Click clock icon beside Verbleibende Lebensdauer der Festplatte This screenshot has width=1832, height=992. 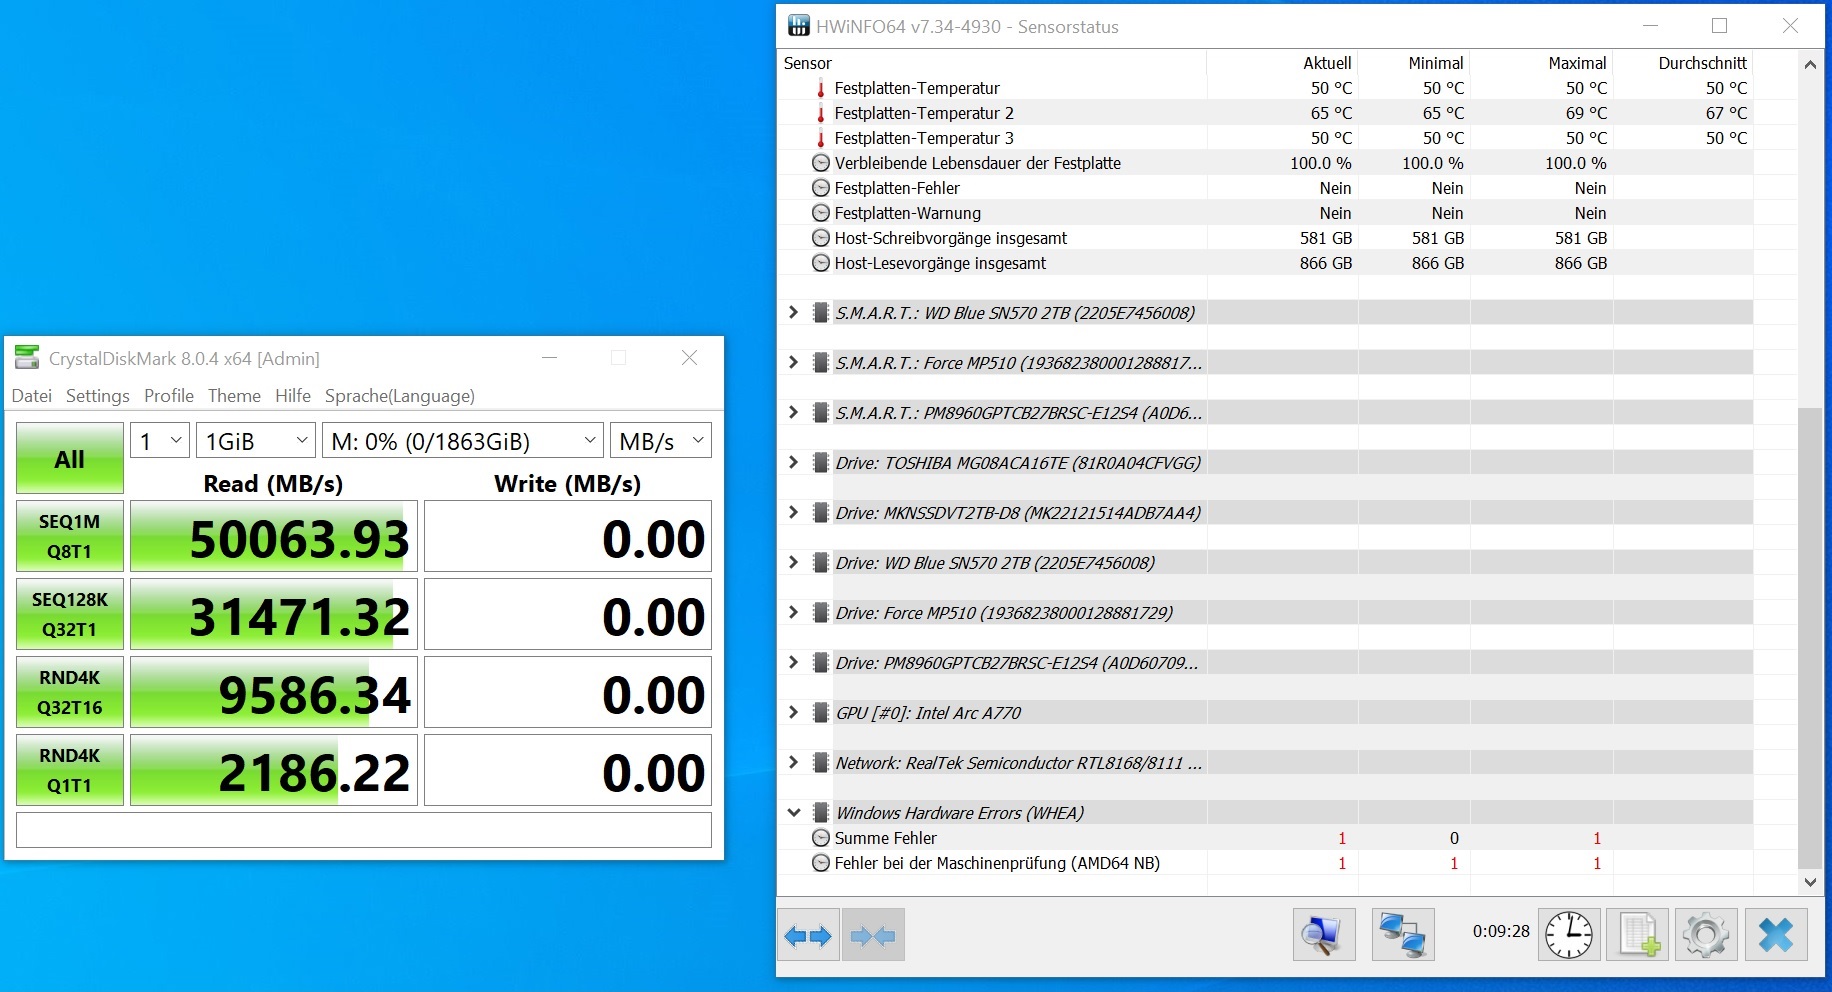821,163
